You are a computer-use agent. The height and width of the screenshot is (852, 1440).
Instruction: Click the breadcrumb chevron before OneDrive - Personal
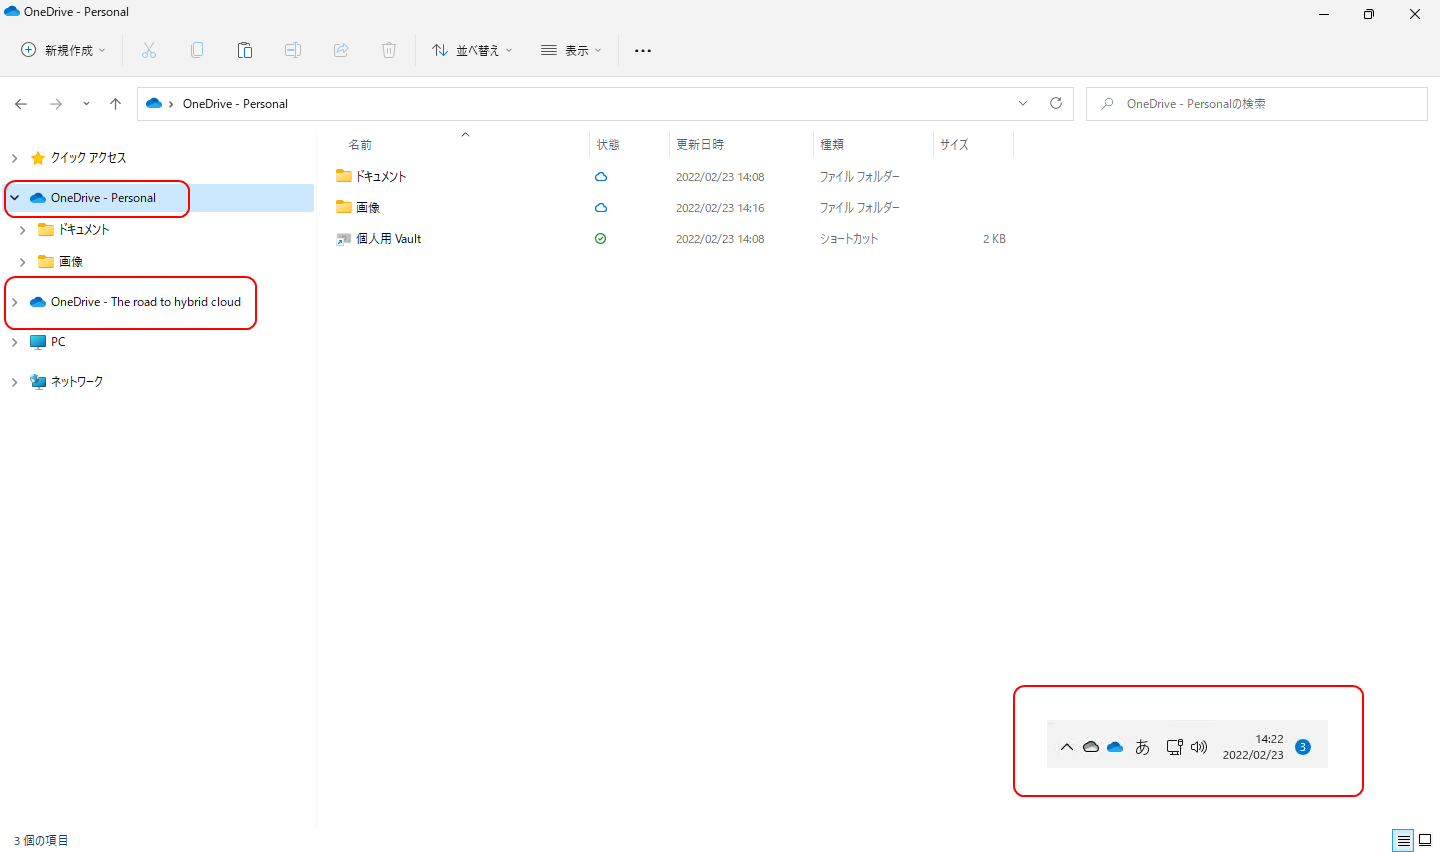tap(171, 104)
